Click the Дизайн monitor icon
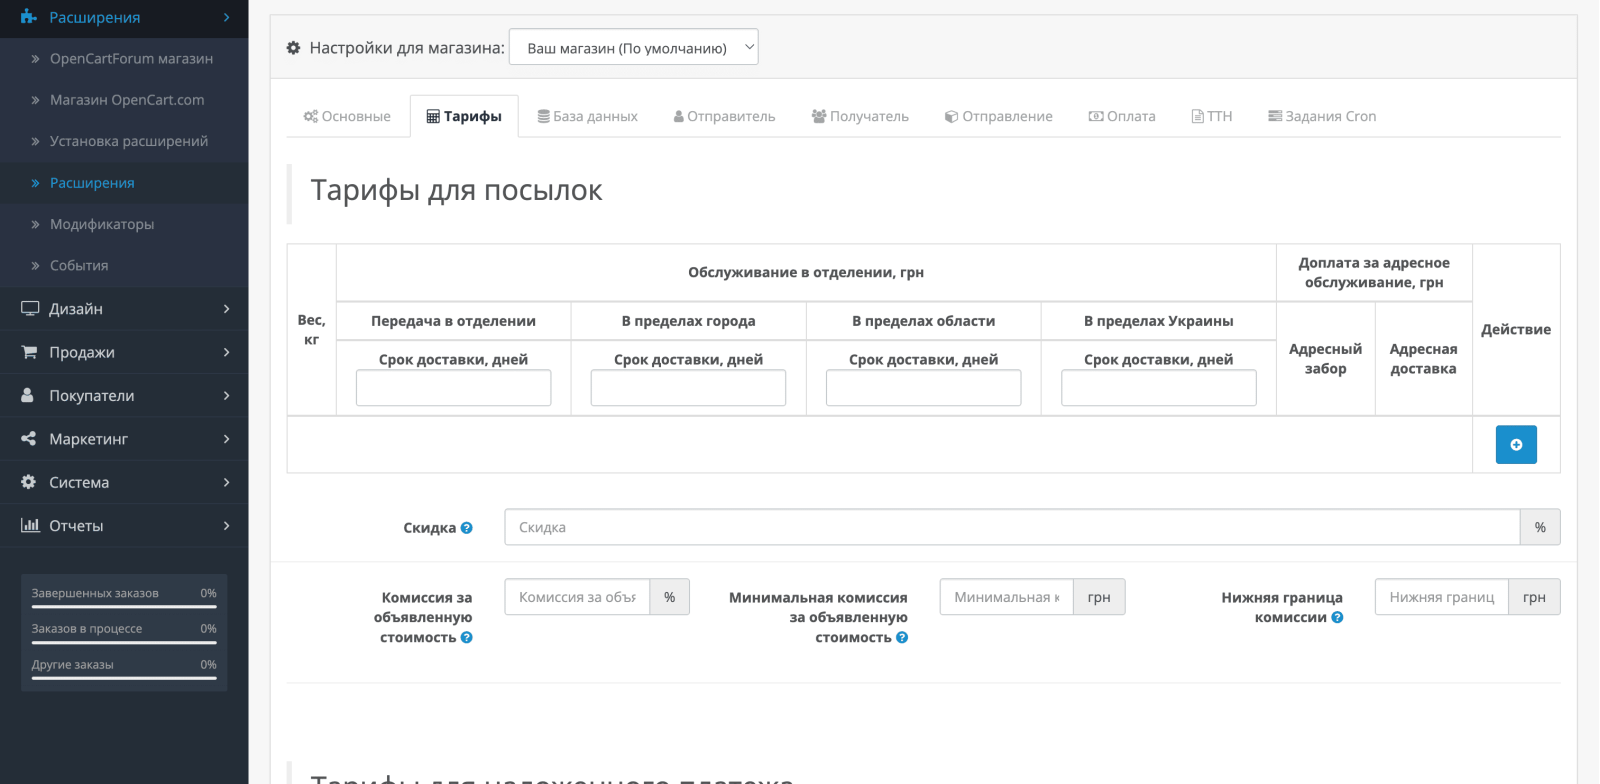 pos(30,309)
